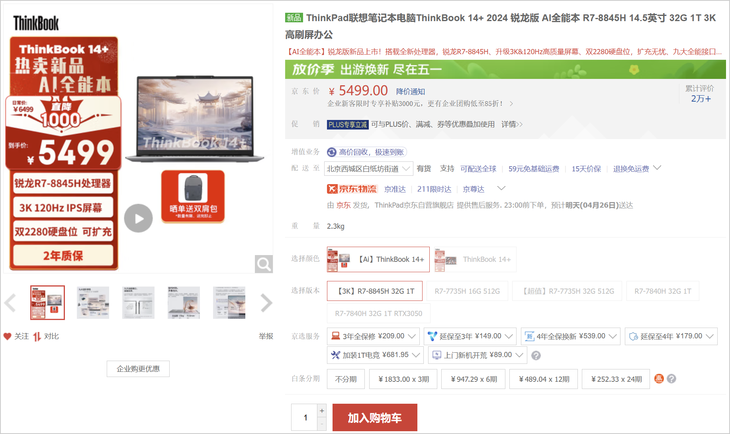Select first product thumbnail with red banner
The width and height of the screenshot is (730, 434).
[47, 303]
